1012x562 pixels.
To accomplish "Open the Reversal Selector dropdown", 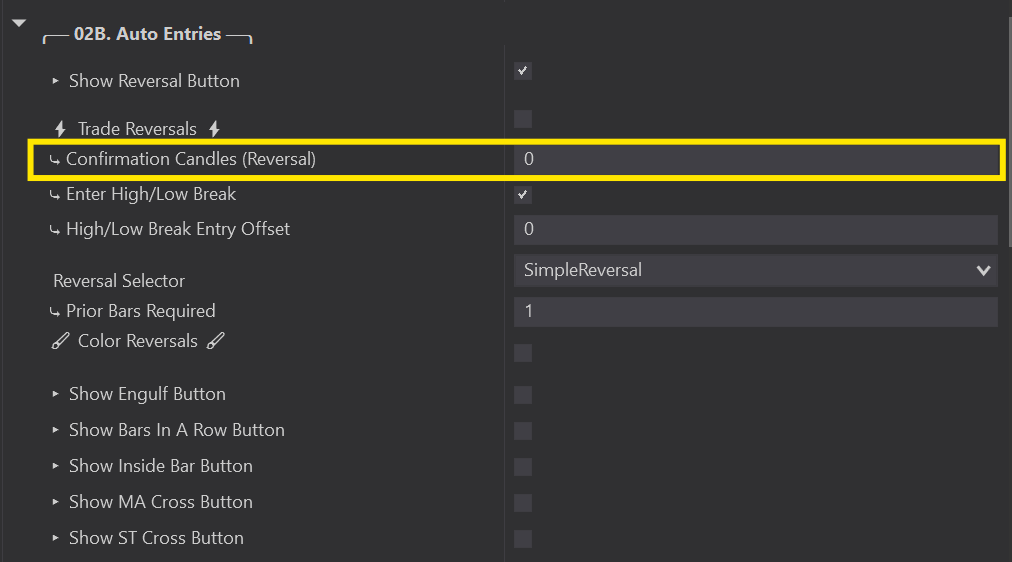I will pyautogui.click(x=755, y=270).
